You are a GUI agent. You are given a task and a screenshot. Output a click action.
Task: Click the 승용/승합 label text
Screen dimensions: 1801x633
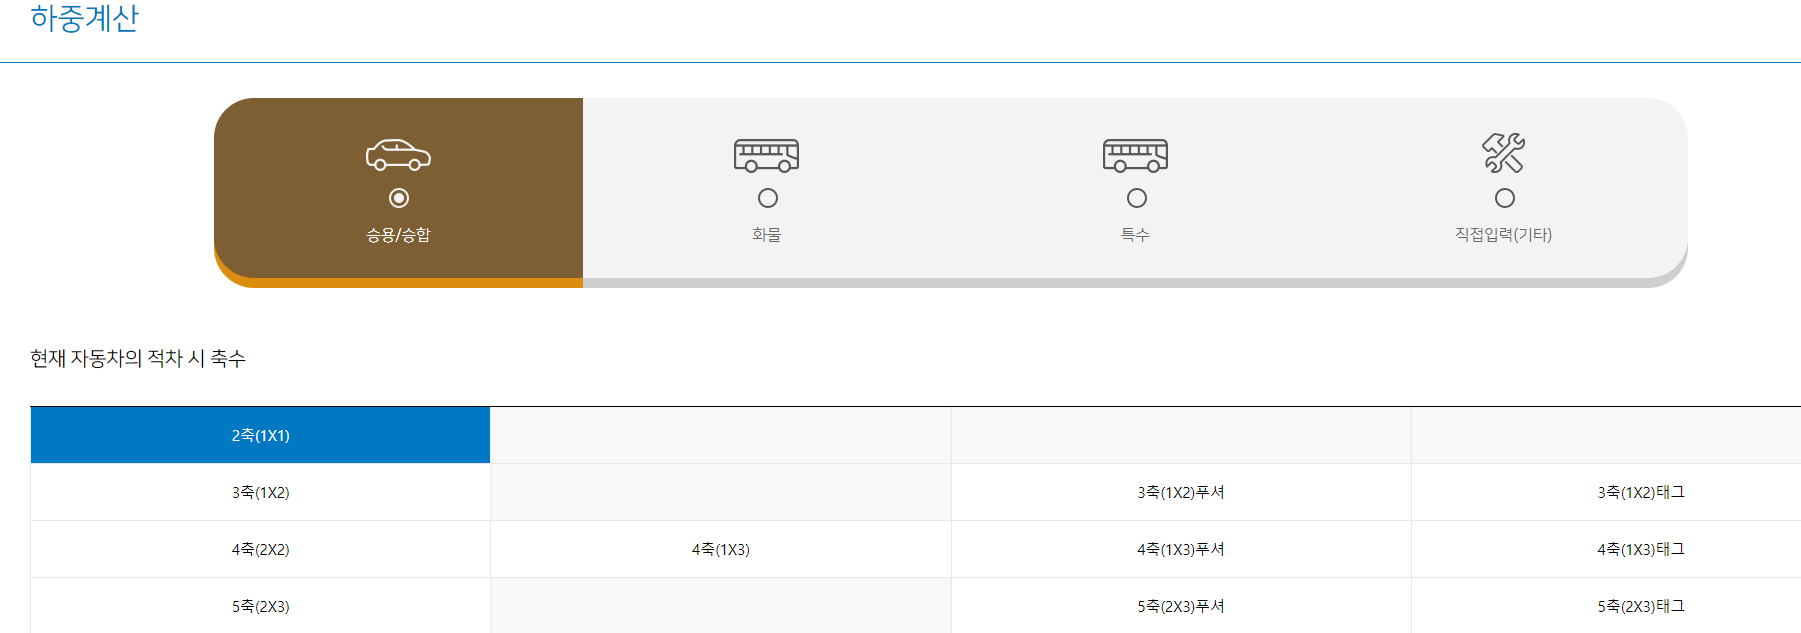tap(398, 235)
